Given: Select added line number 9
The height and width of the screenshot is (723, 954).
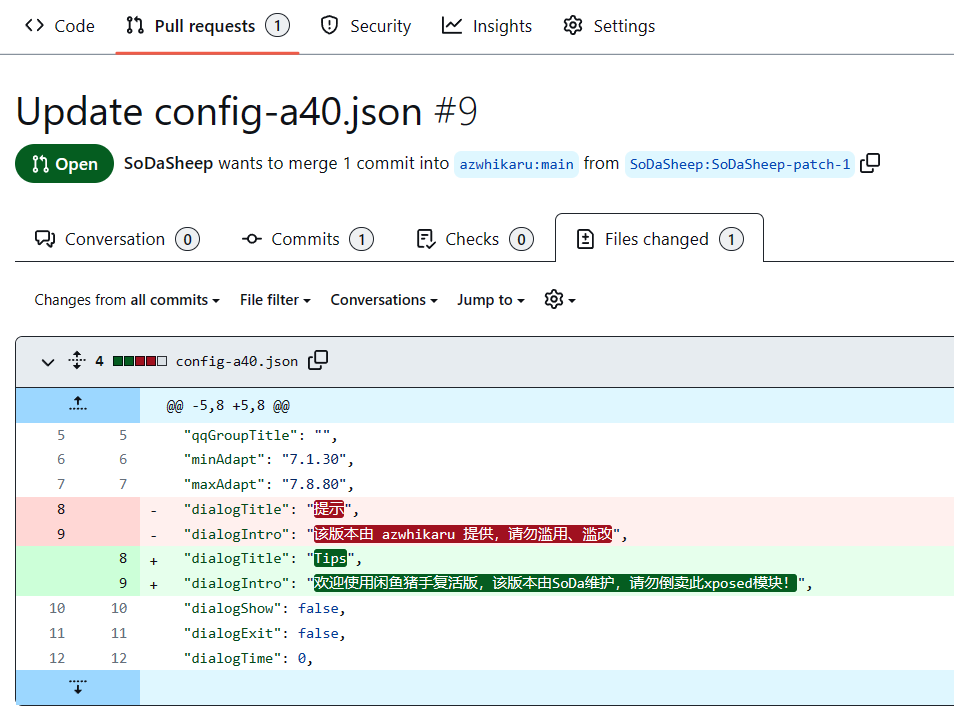Looking at the screenshot, I should point(123,584).
